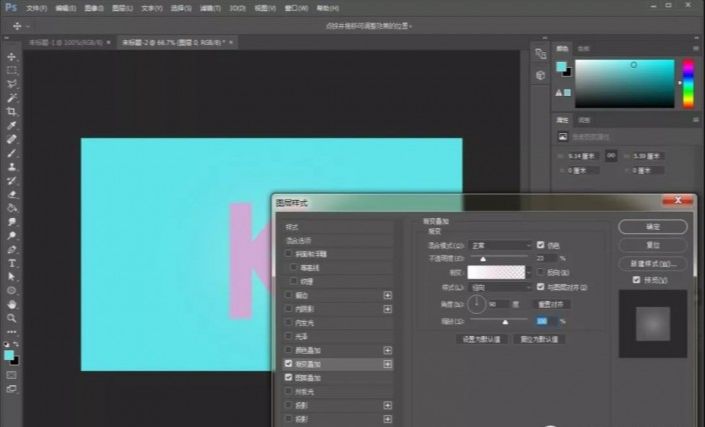Screen dimensions: 705x427
Task: Open the Move tool preset picker arrow
Action: click(x=28, y=27)
